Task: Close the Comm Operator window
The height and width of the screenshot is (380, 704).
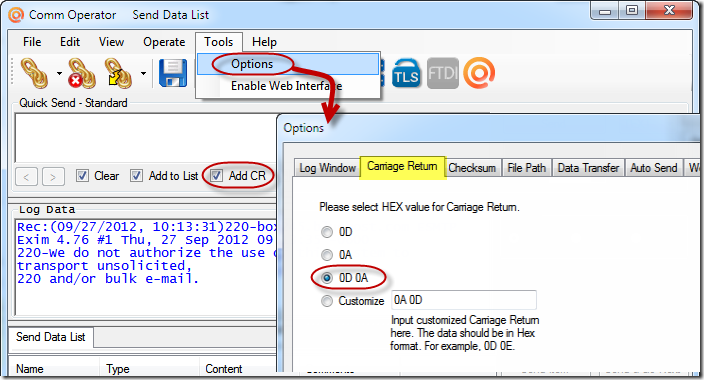Action: coord(669,11)
